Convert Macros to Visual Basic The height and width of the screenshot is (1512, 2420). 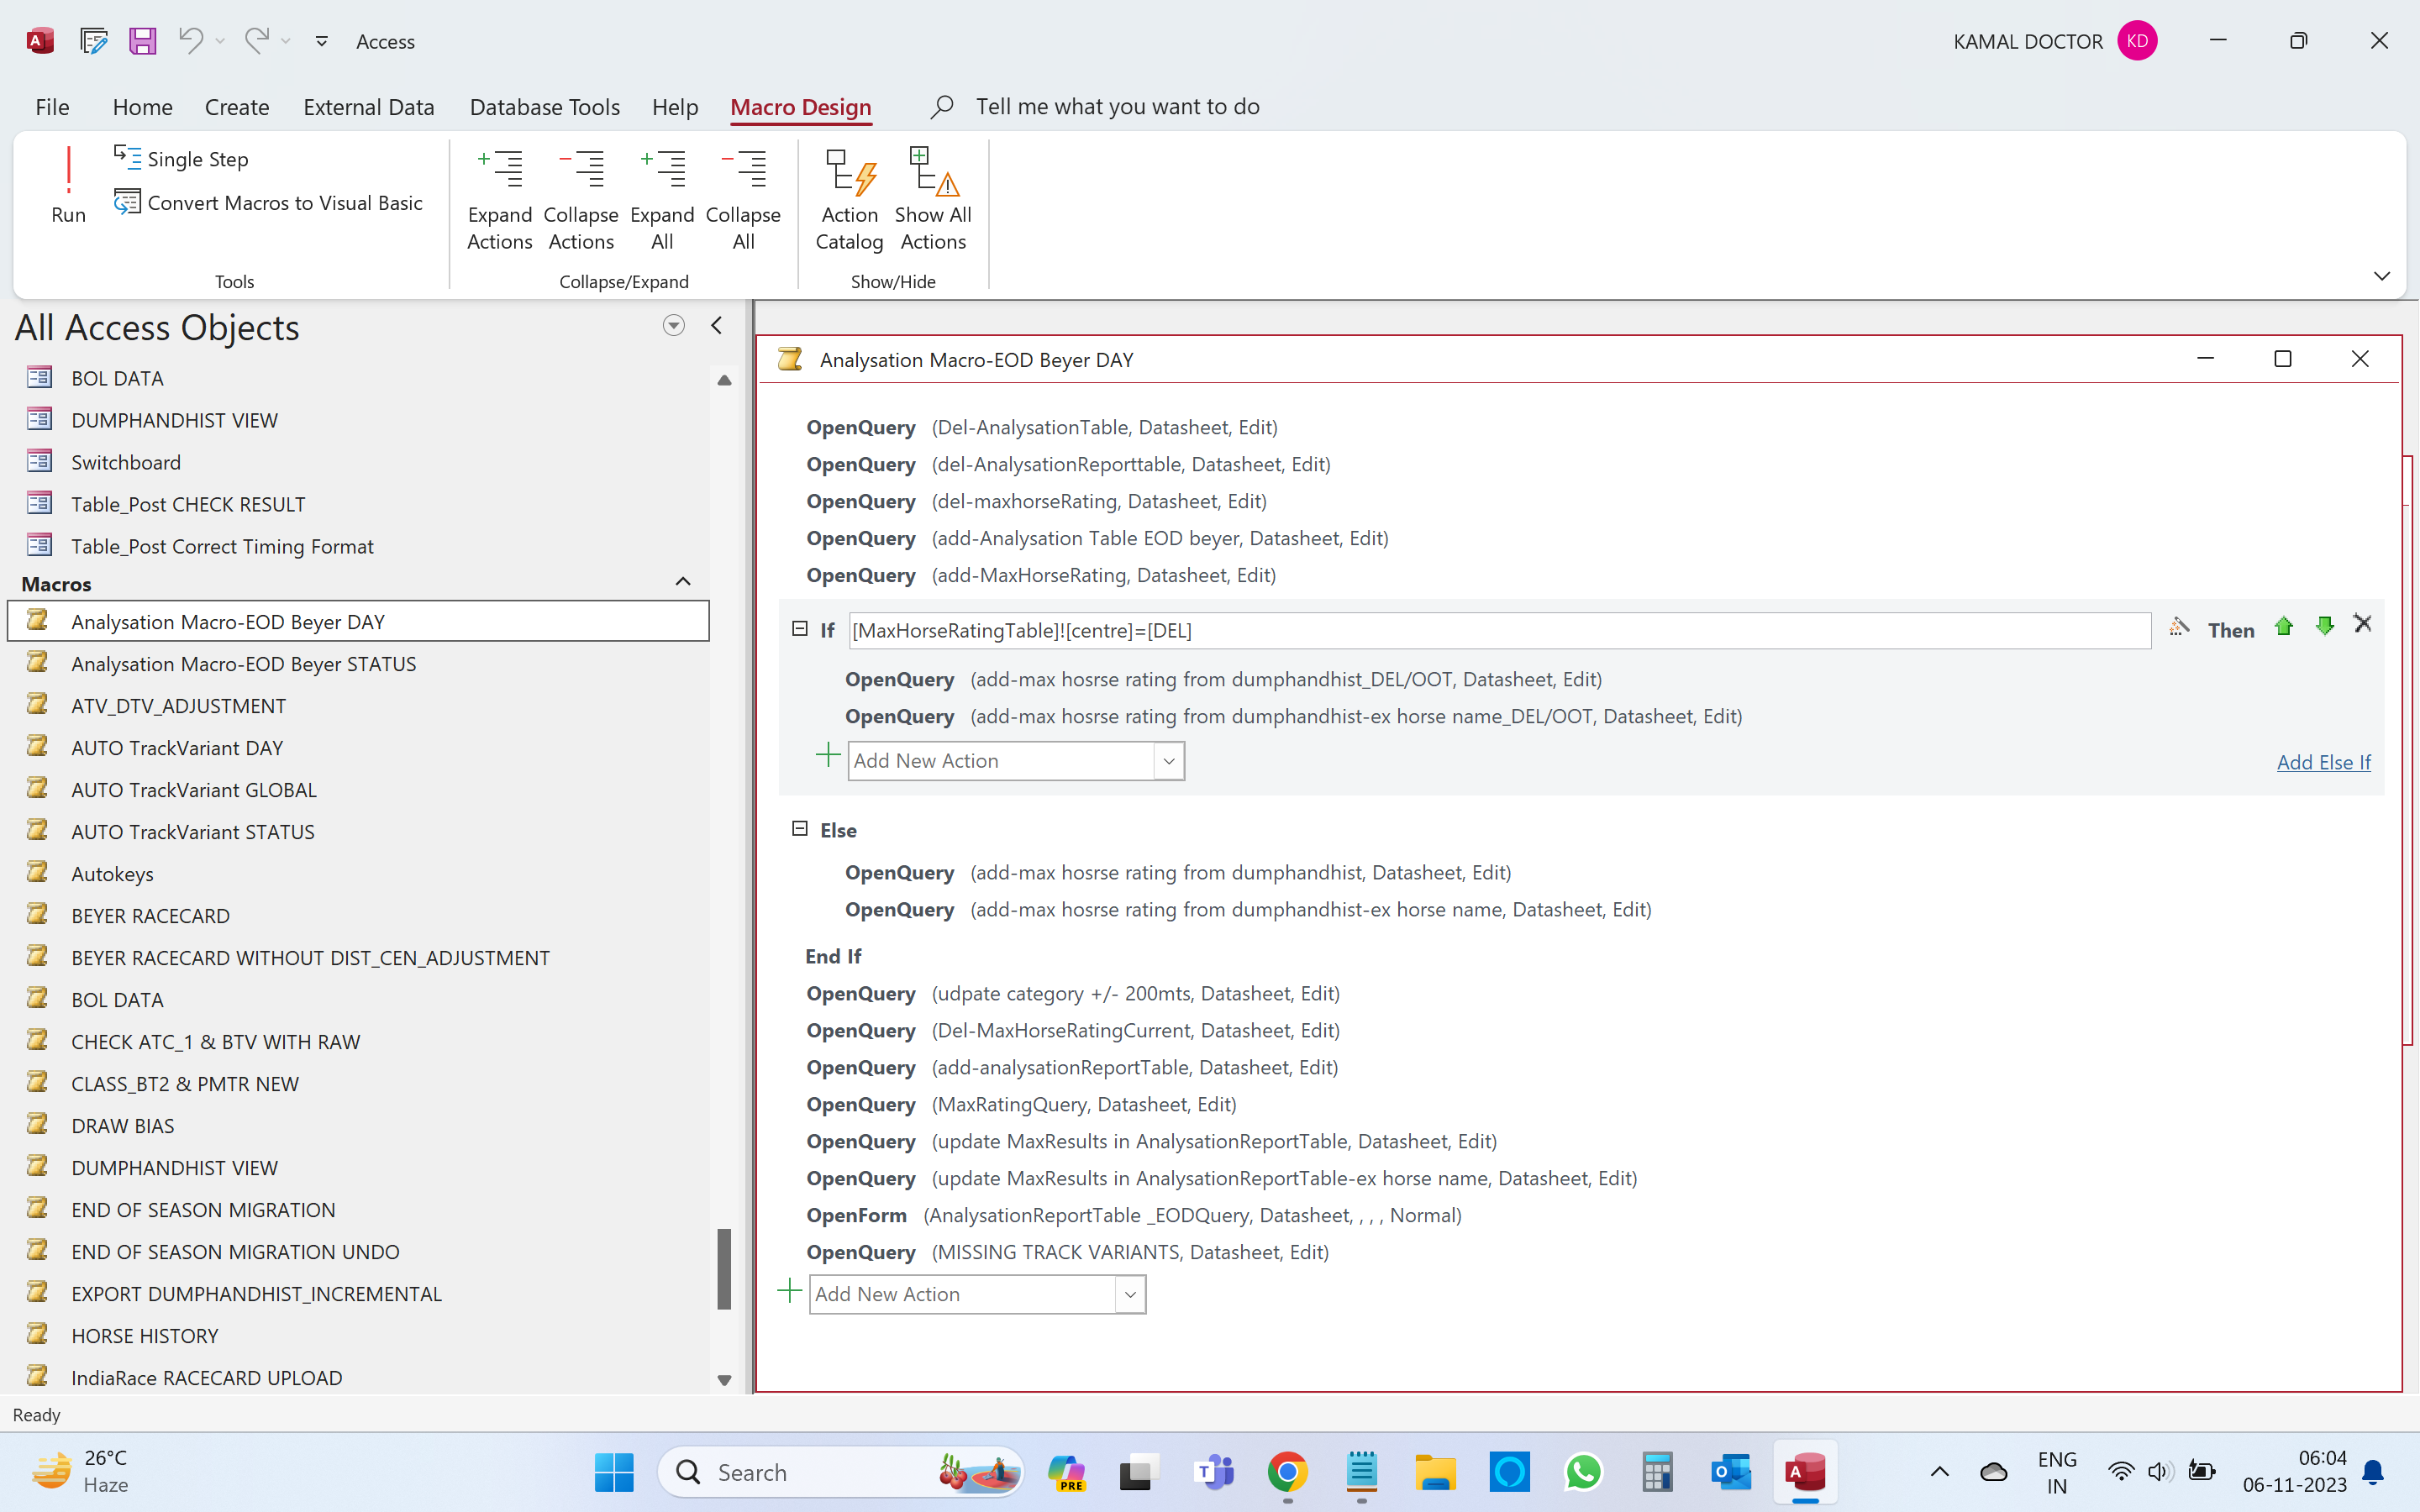[x=268, y=203]
